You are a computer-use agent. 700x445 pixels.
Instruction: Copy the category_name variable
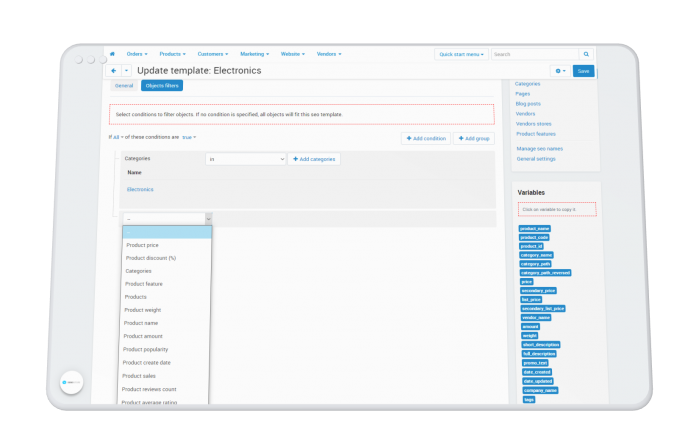pyautogui.click(x=537, y=255)
